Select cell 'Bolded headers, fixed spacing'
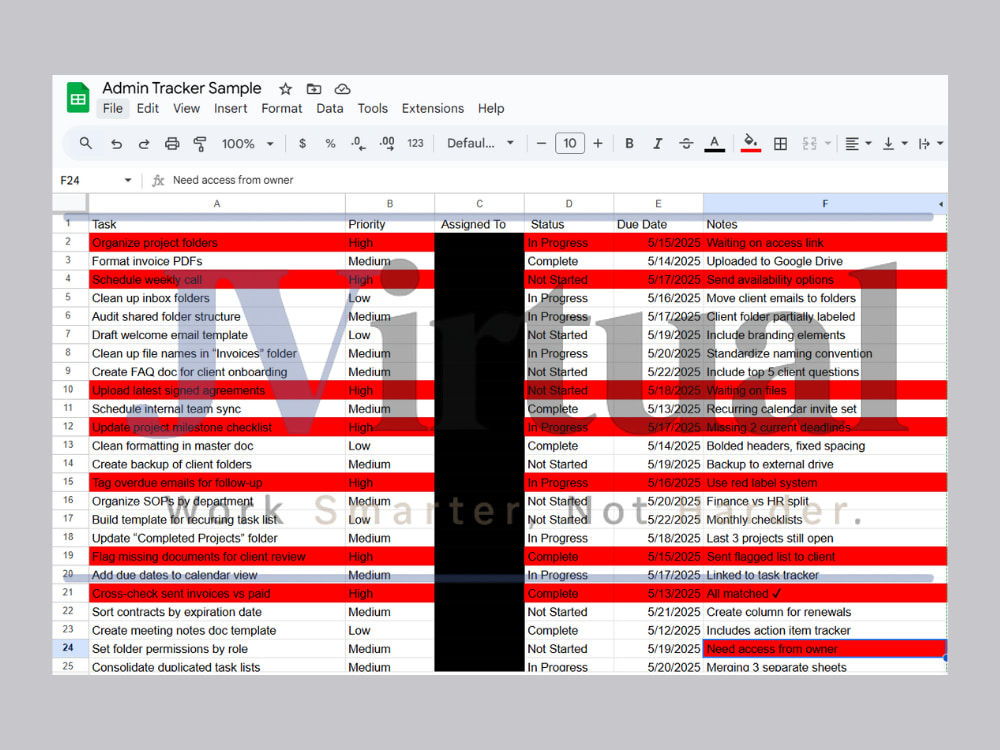 [x=825, y=446]
